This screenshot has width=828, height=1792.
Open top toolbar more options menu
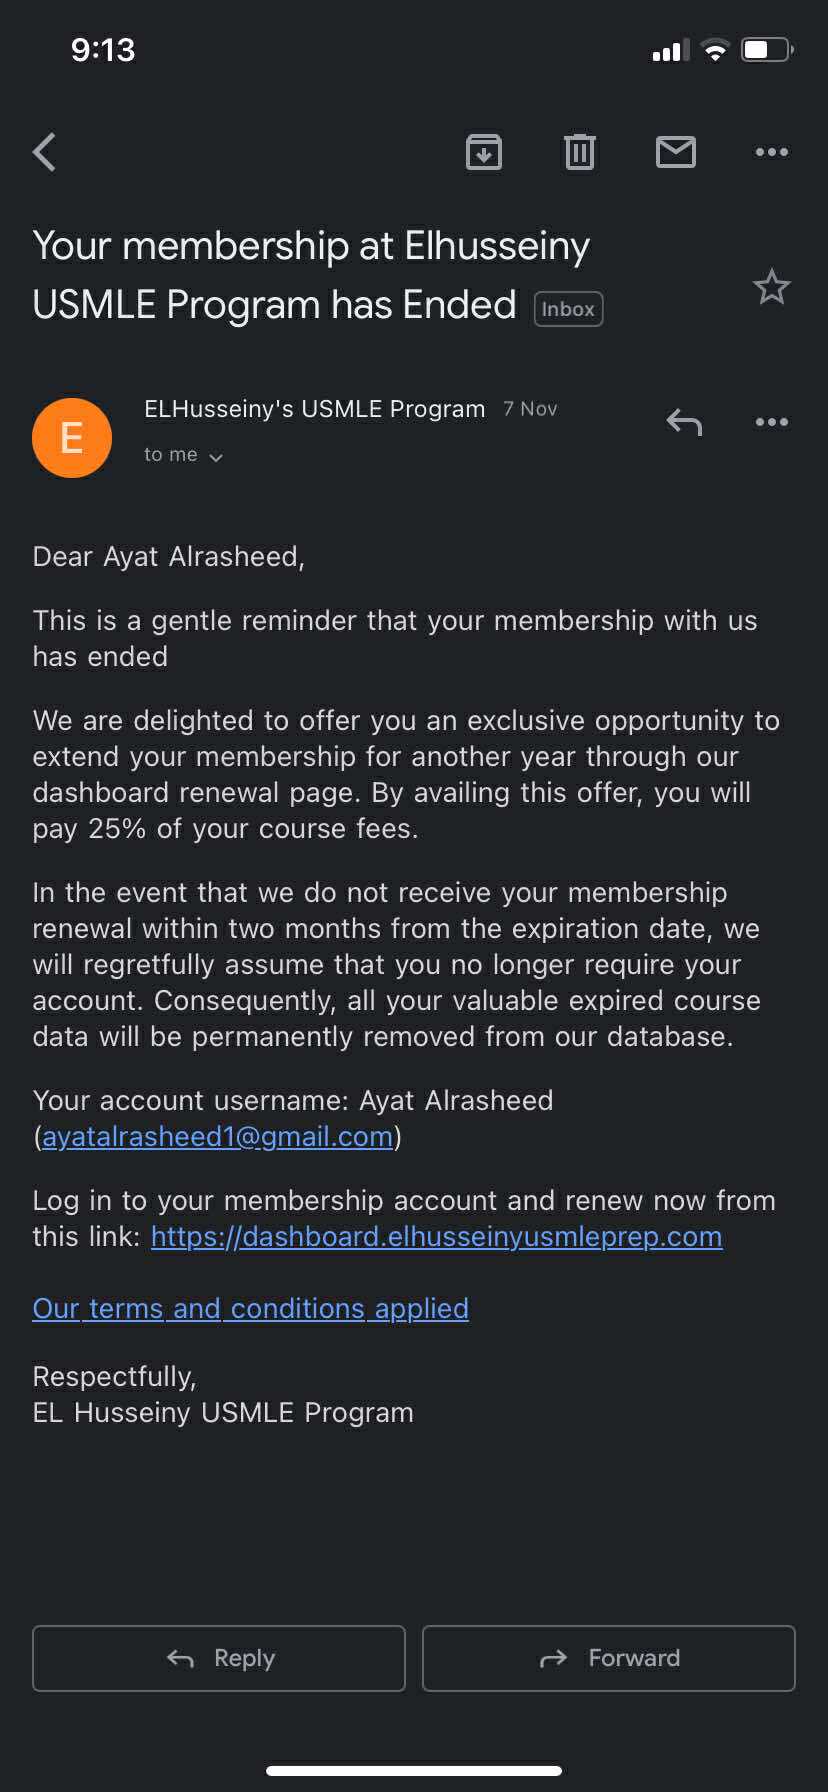[771, 152]
